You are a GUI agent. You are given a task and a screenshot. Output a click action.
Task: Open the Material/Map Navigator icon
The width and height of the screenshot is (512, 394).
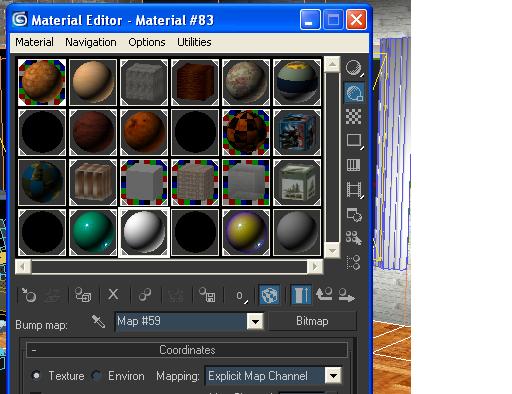(353, 262)
